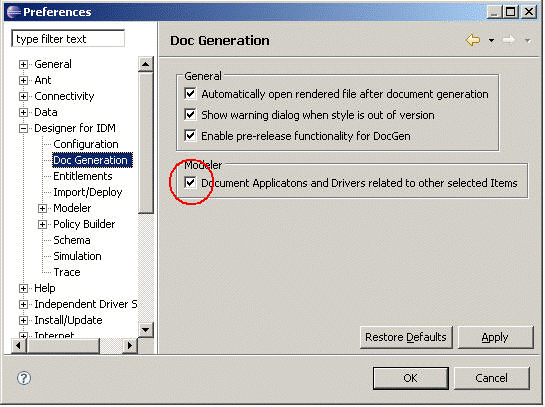The height and width of the screenshot is (407, 545).
Task: Open the help question mark icon
Action: [x=24, y=378]
